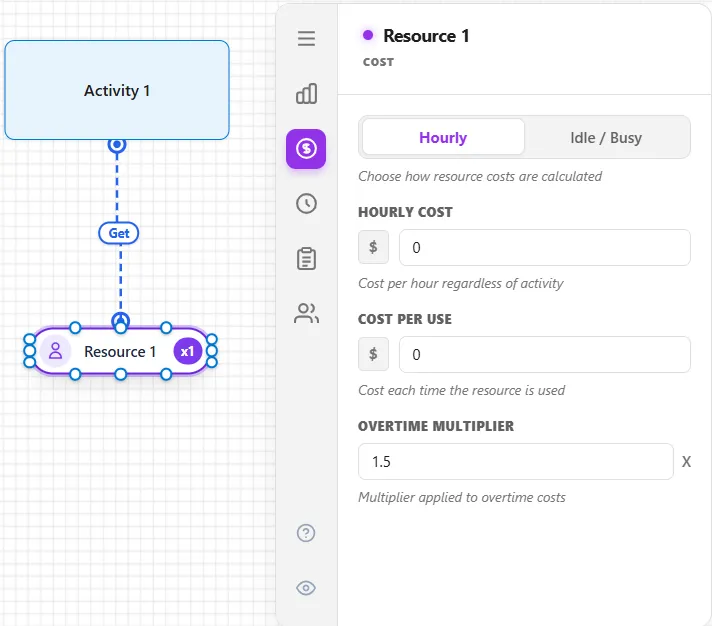Click the help question mark icon

(306, 533)
